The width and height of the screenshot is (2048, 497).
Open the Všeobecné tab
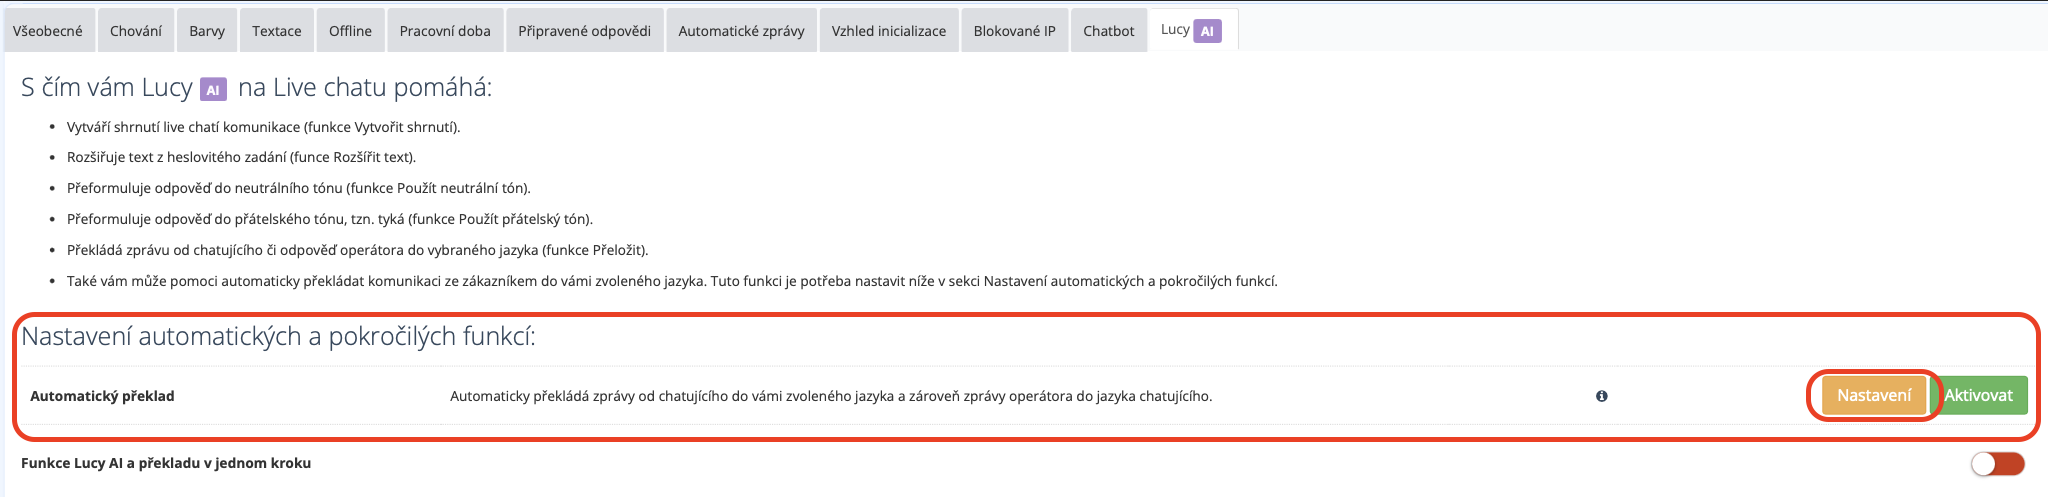48,31
